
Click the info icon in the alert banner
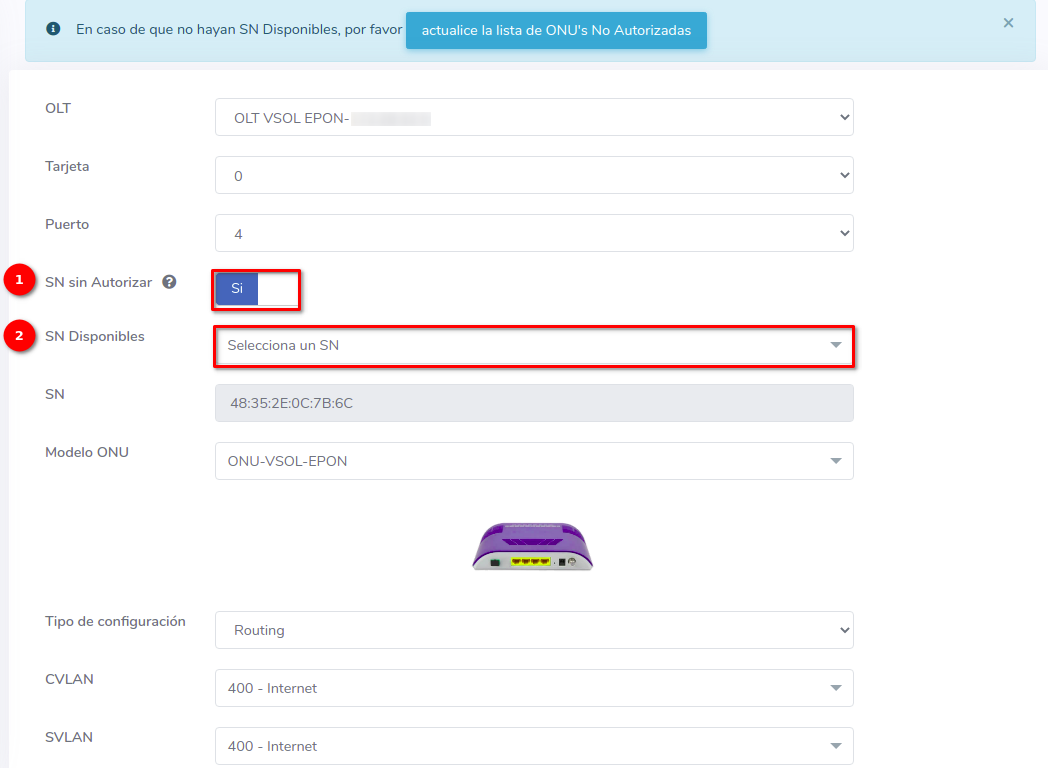pyautogui.click(x=54, y=29)
